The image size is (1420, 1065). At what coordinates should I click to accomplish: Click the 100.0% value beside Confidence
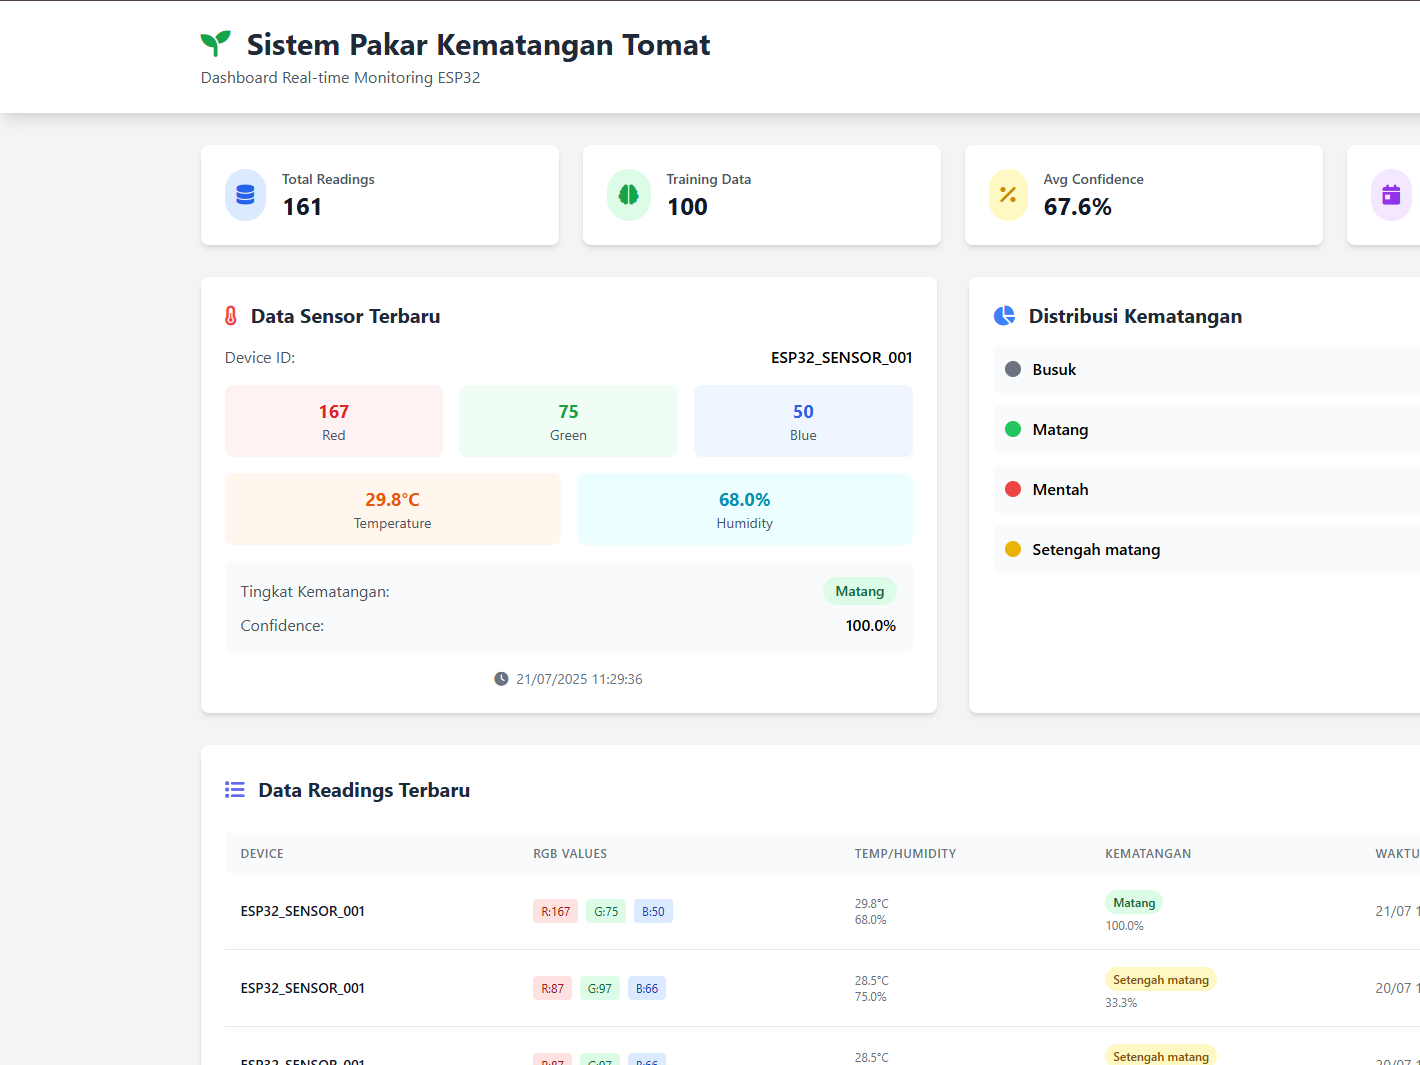(x=871, y=626)
